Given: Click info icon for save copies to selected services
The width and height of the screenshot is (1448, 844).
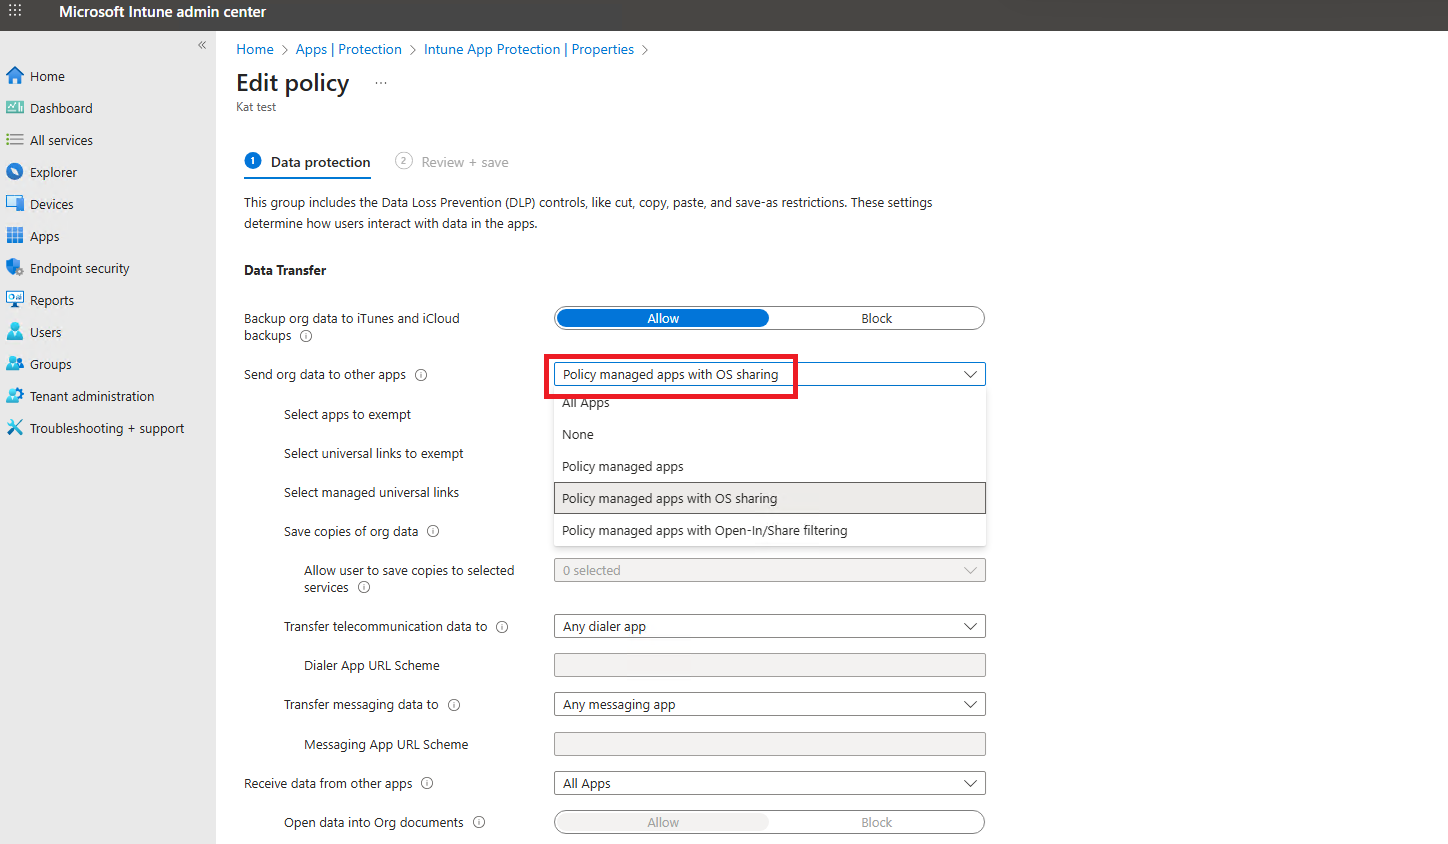Looking at the screenshot, I should click(x=364, y=588).
